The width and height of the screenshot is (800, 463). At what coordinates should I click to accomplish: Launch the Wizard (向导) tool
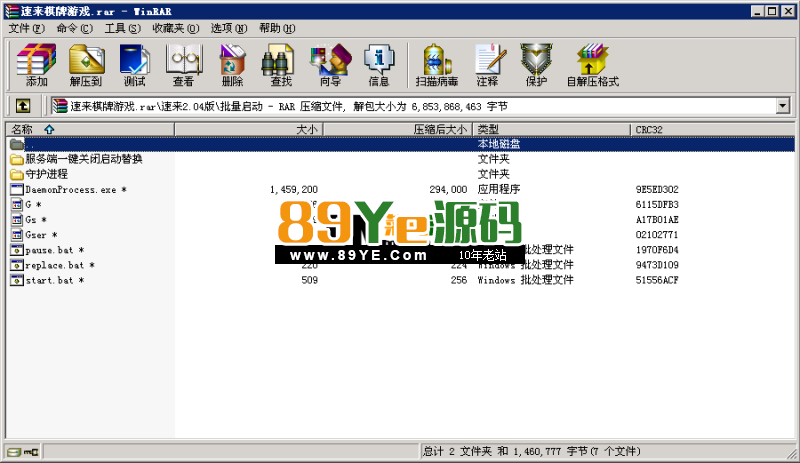[330, 65]
